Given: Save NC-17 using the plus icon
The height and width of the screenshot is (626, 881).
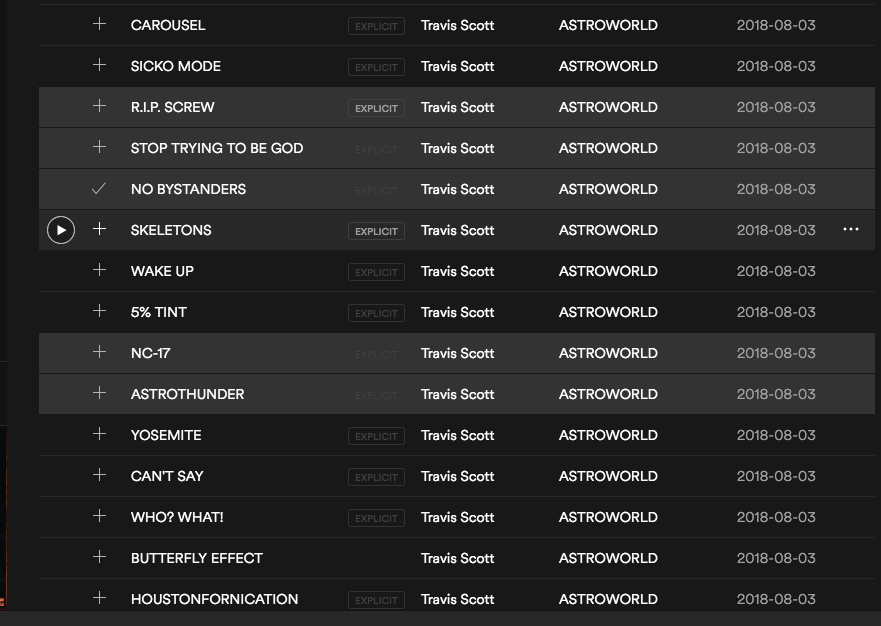Looking at the screenshot, I should tap(99, 352).
